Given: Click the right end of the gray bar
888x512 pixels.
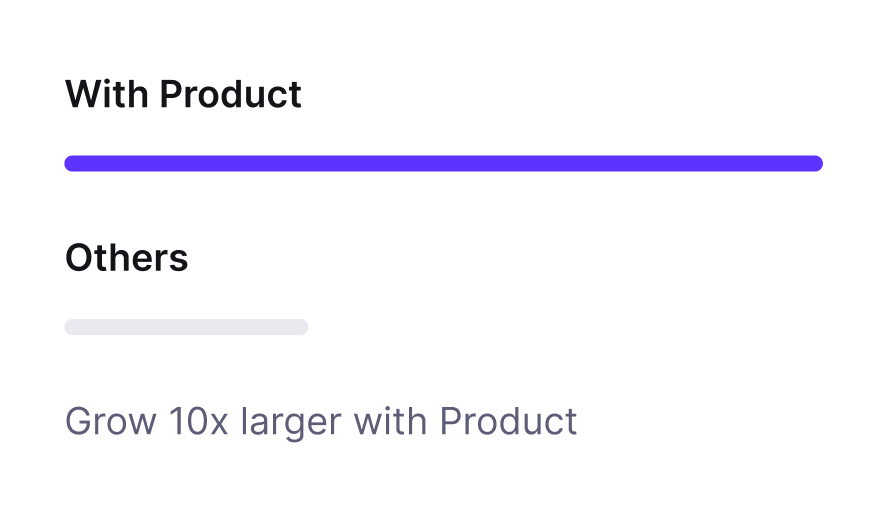Looking at the screenshot, I should point(301,327).
